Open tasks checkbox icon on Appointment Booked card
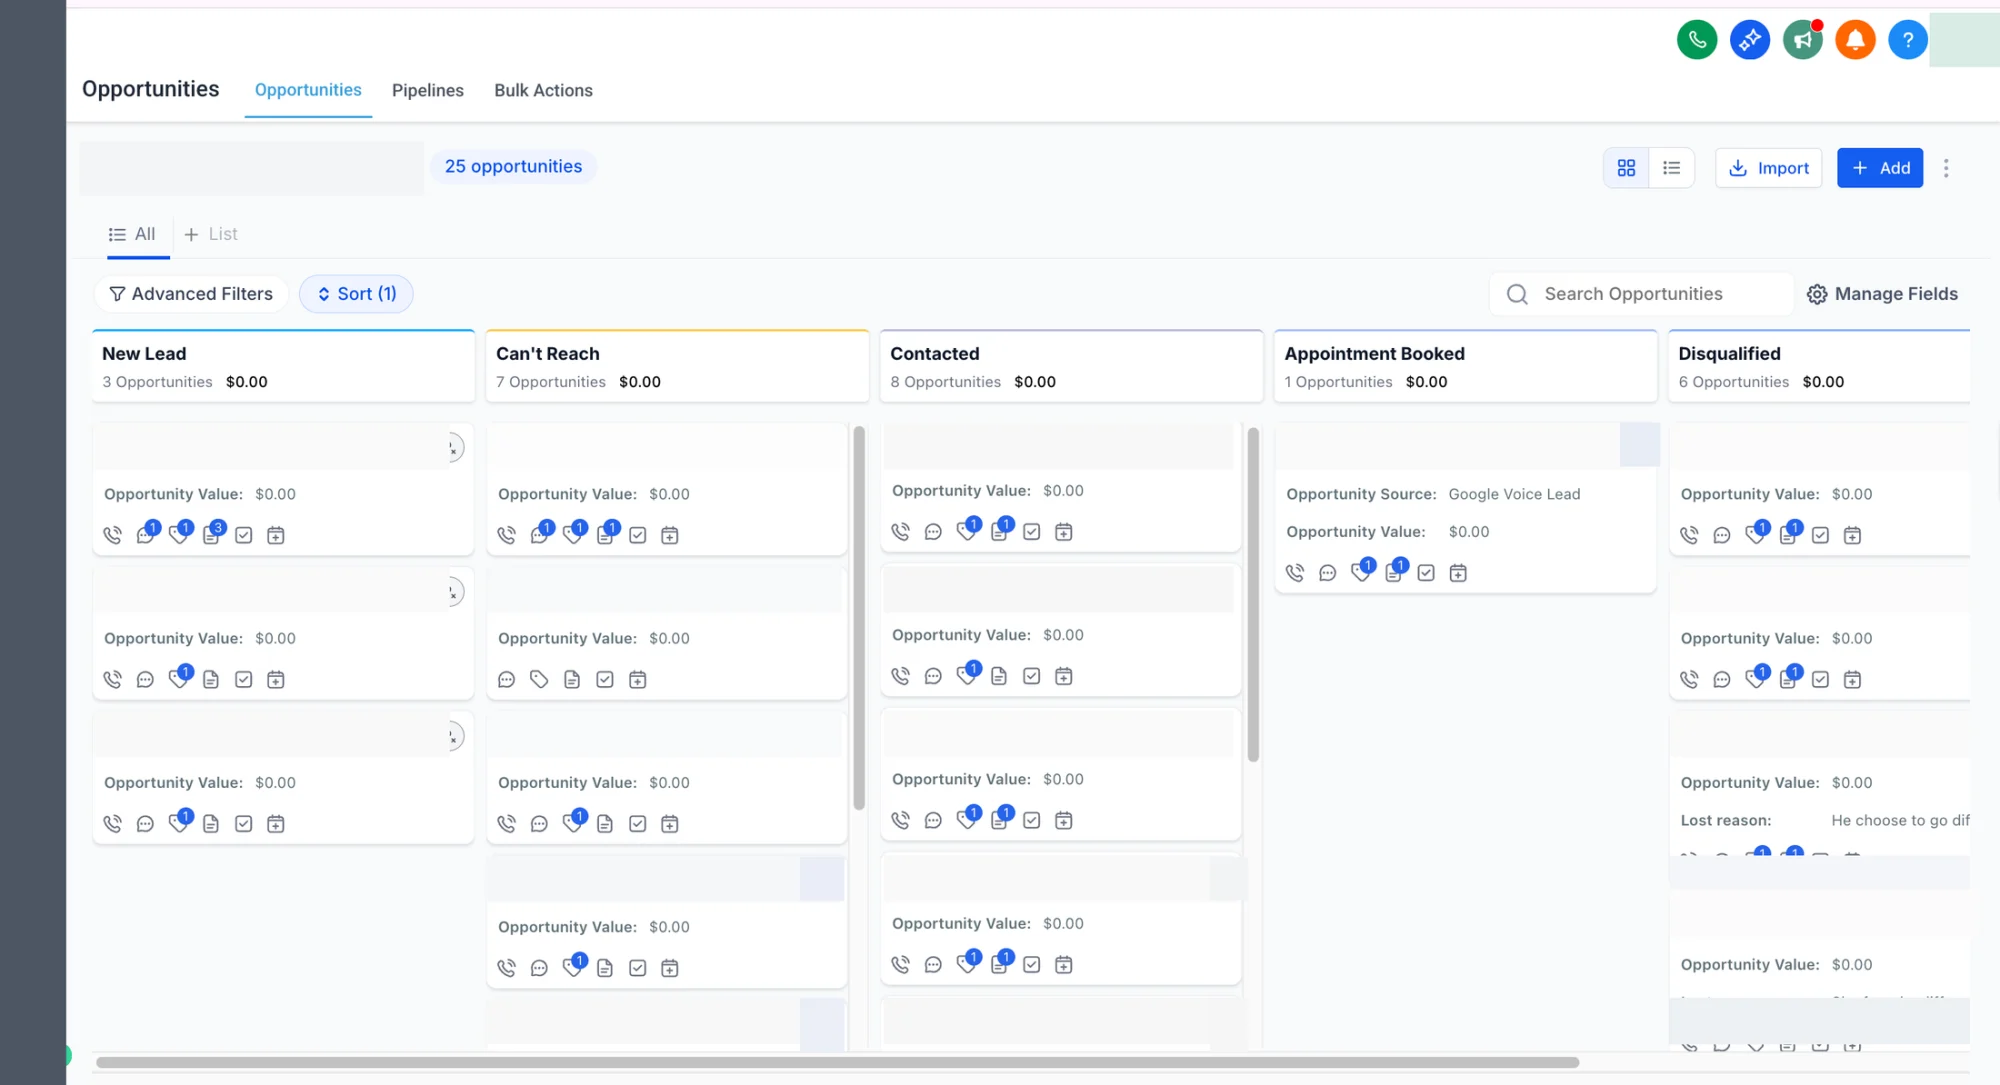2000x1085 pixels. [x=1426, y=573]
